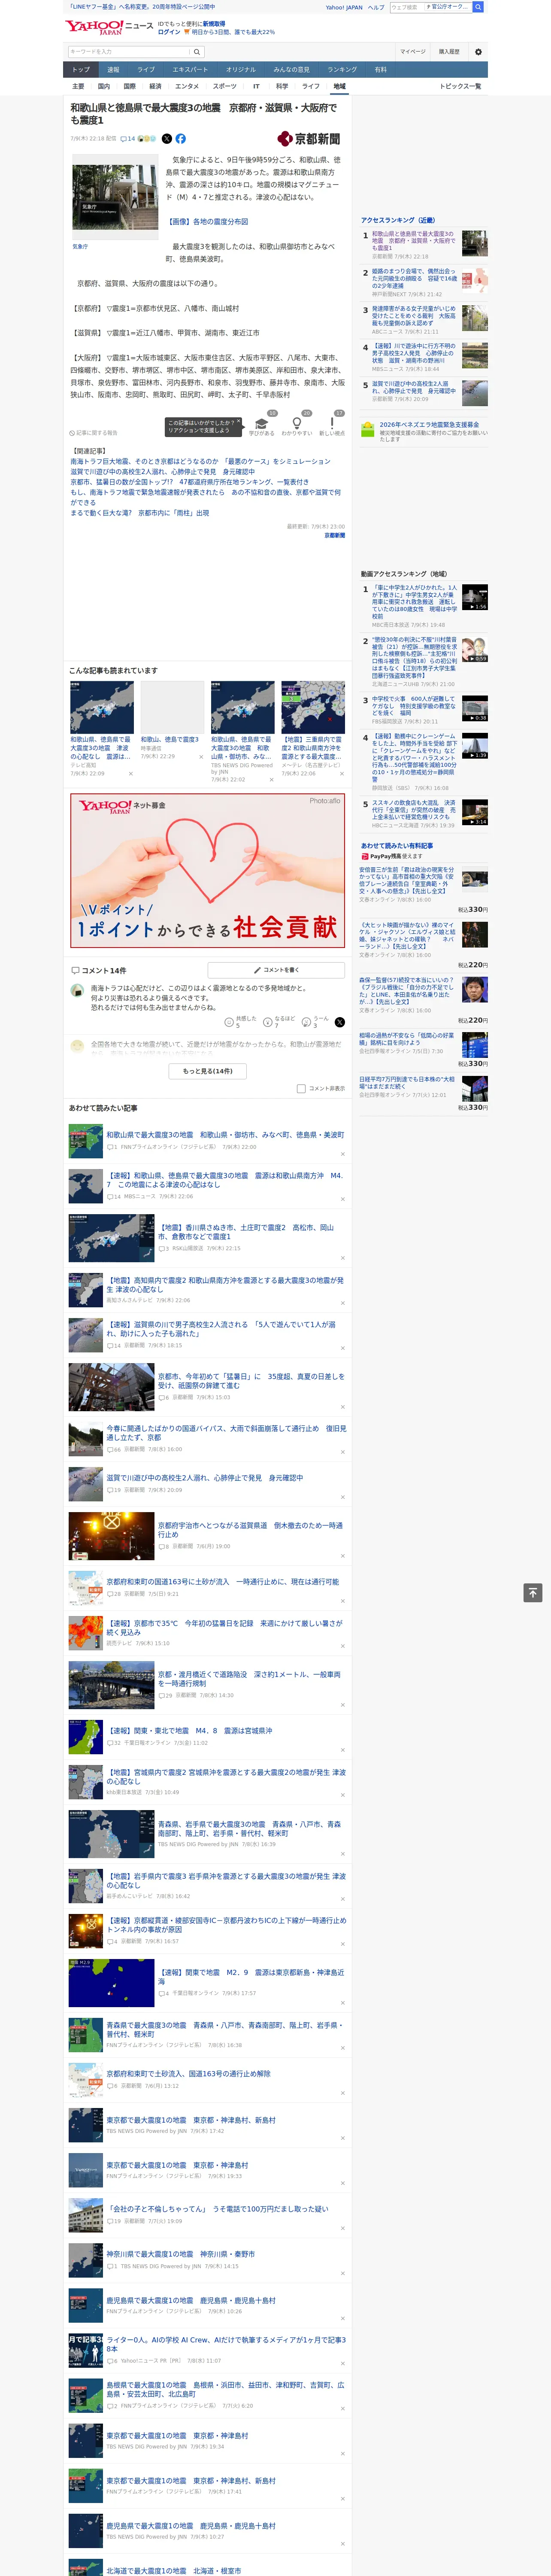React with 学びがある graduation cap icon
Viewport: 551px width, 2576px height.
[x=262, y=424]
